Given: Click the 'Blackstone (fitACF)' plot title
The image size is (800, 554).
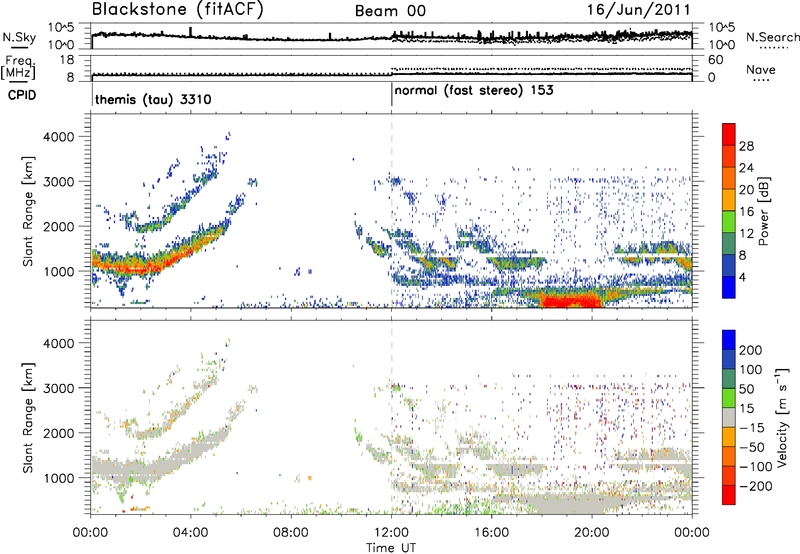Looking at the screenshot, I should pyautogui.click(x=178, y=9).
